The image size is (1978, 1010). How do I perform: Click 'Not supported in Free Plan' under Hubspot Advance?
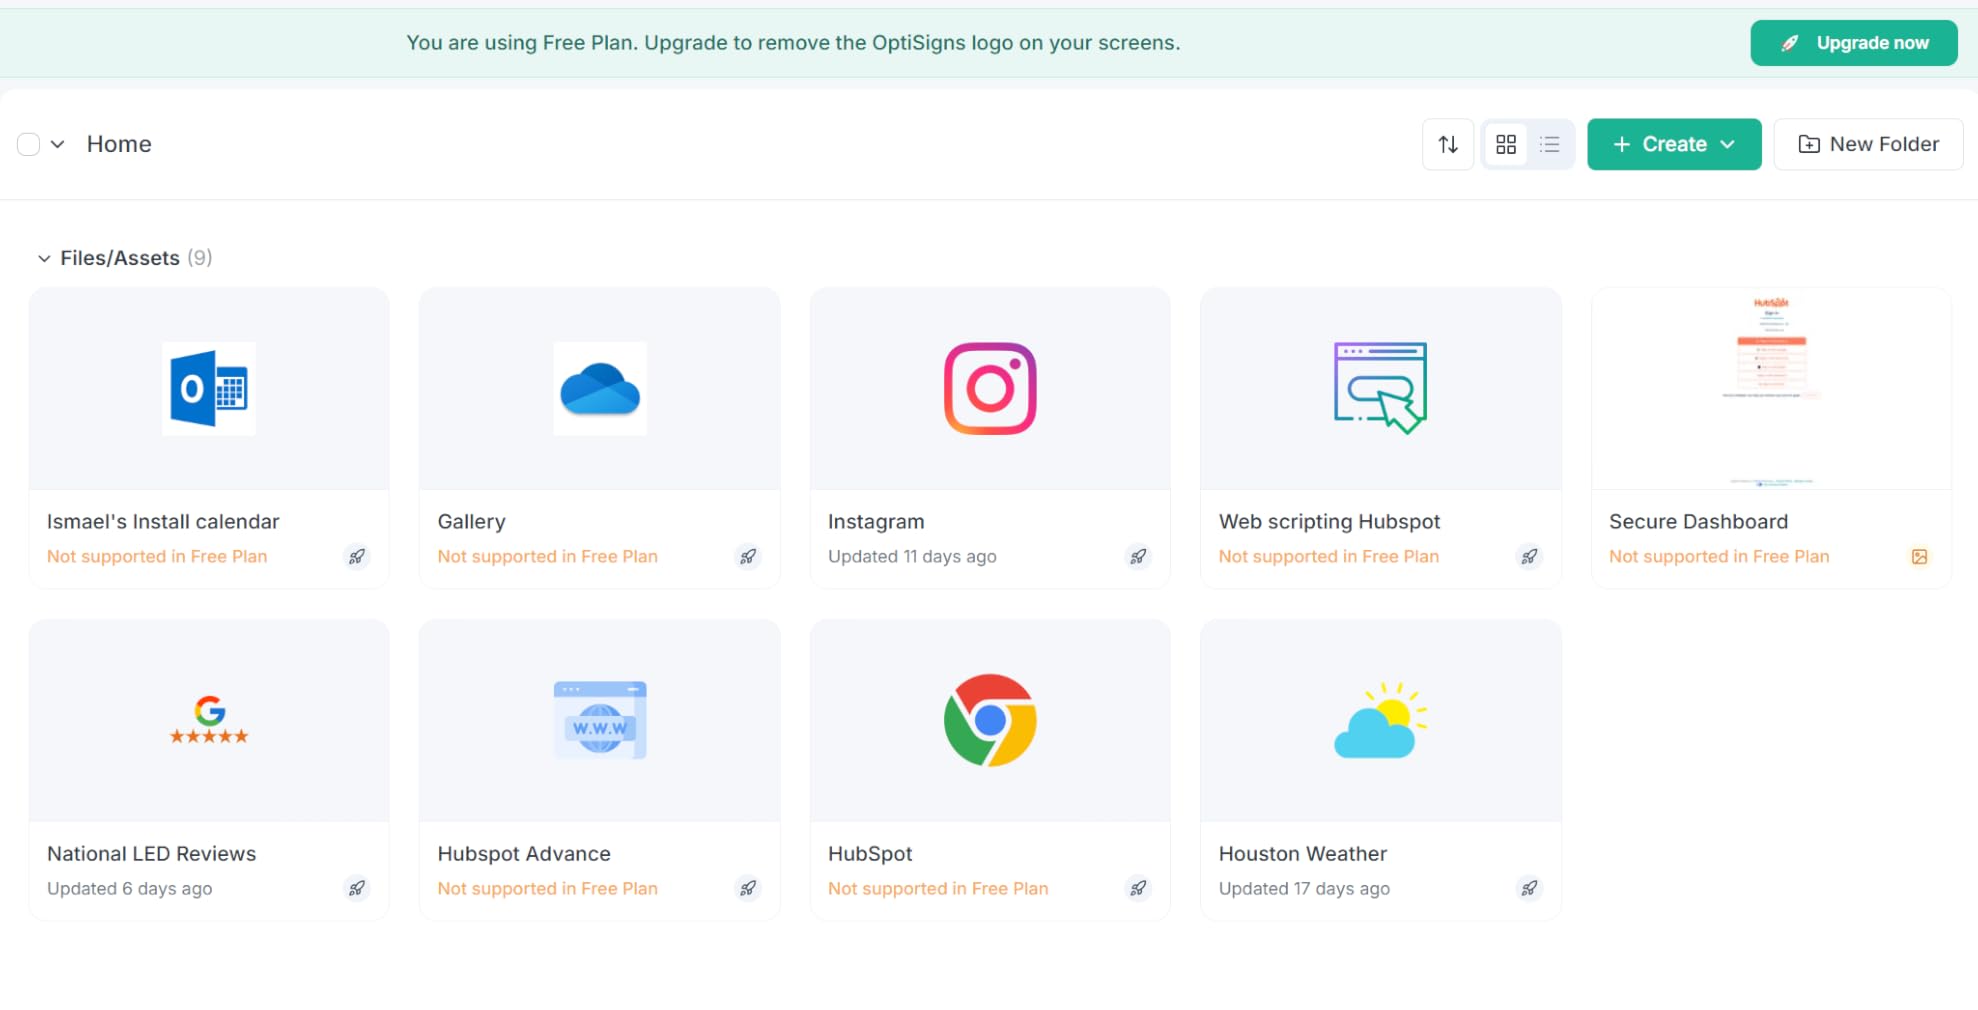pos(548,888)
